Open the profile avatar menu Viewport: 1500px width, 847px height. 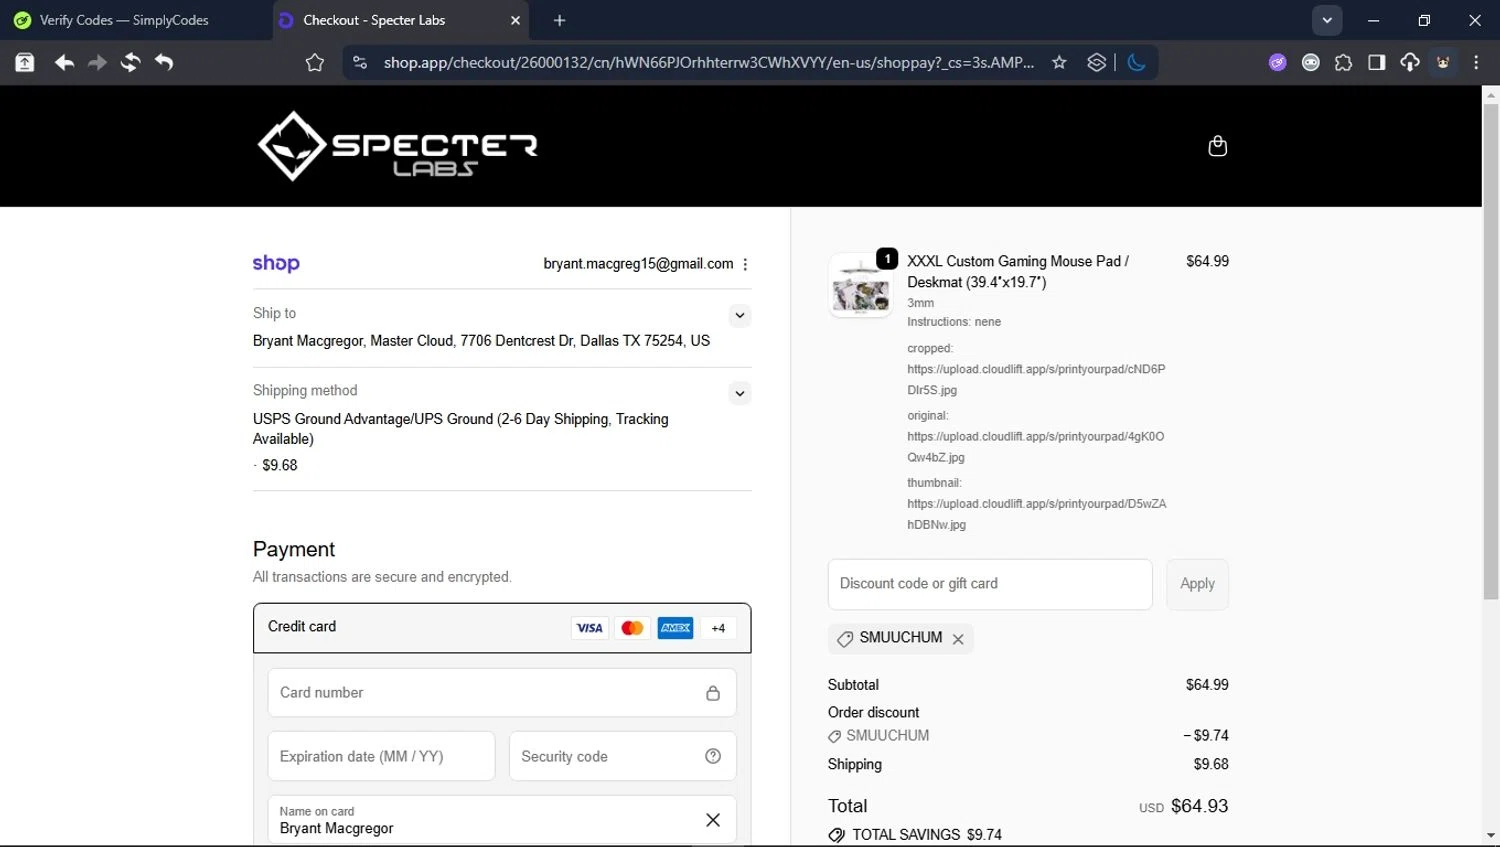[x=1443, y=63]
